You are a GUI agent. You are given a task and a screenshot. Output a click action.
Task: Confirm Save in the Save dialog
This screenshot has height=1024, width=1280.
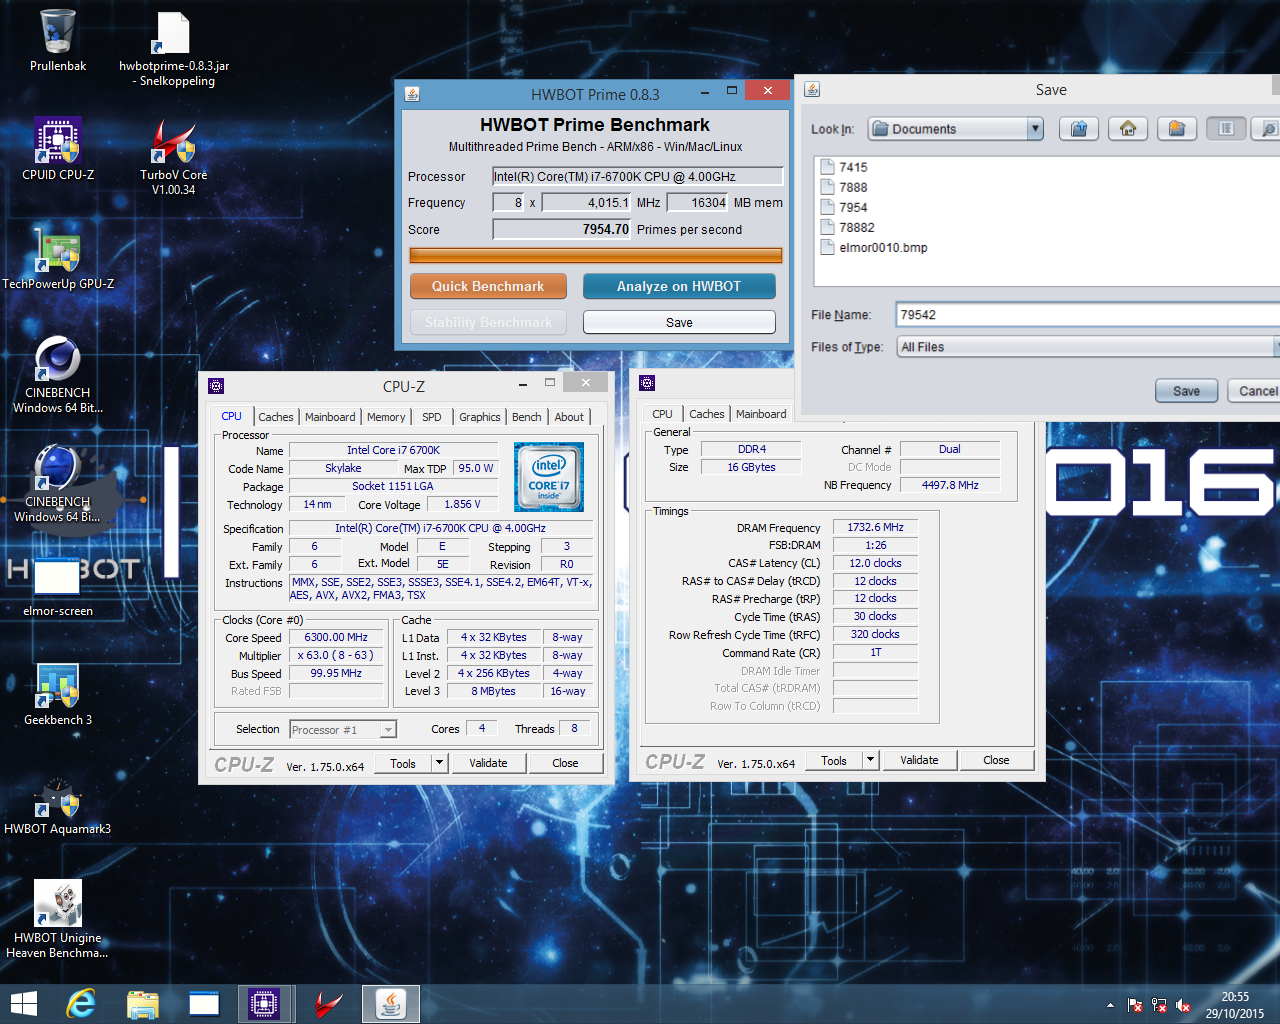point(1186,391)
